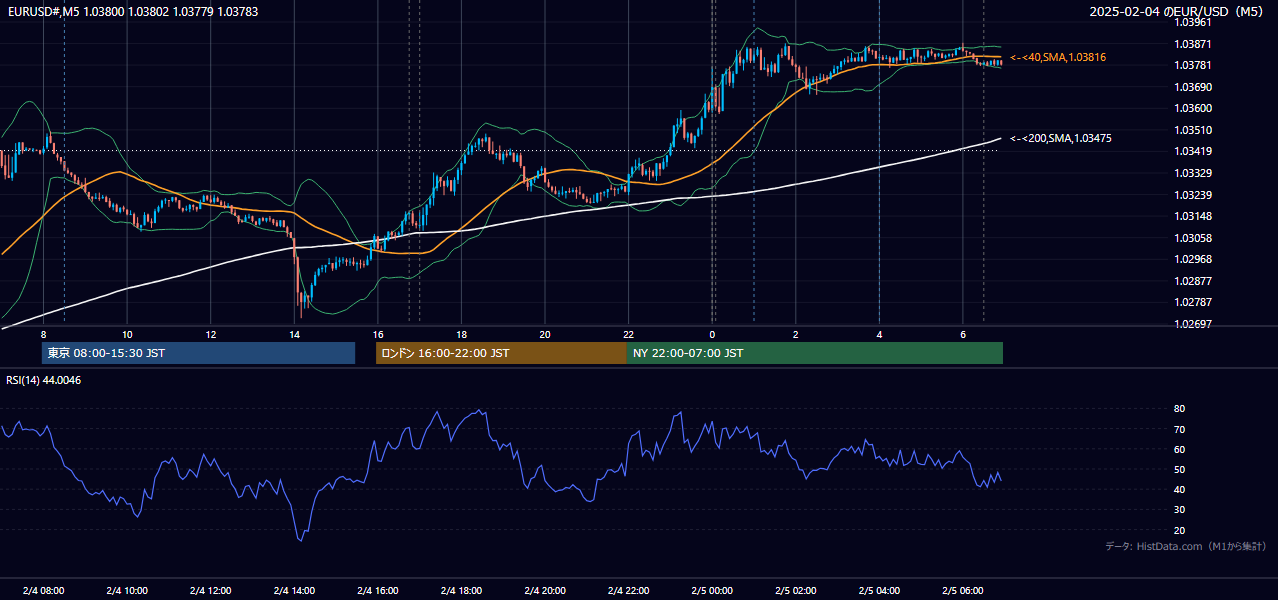Click the RSI axis level 20 label
This screenshot has width=1278, height=600.
coord(1179,530)
